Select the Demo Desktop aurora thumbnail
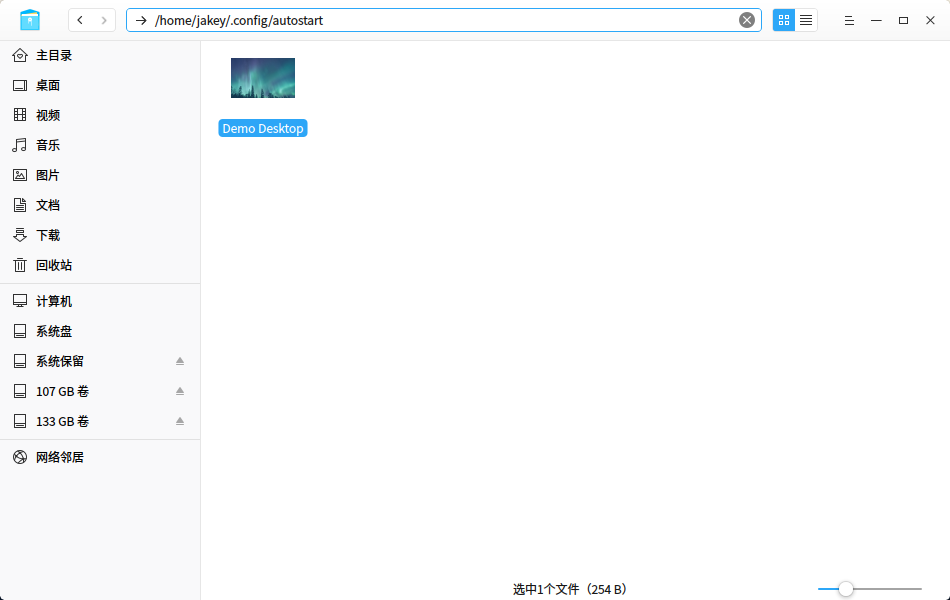950x600 pixels. pos(263,78)
